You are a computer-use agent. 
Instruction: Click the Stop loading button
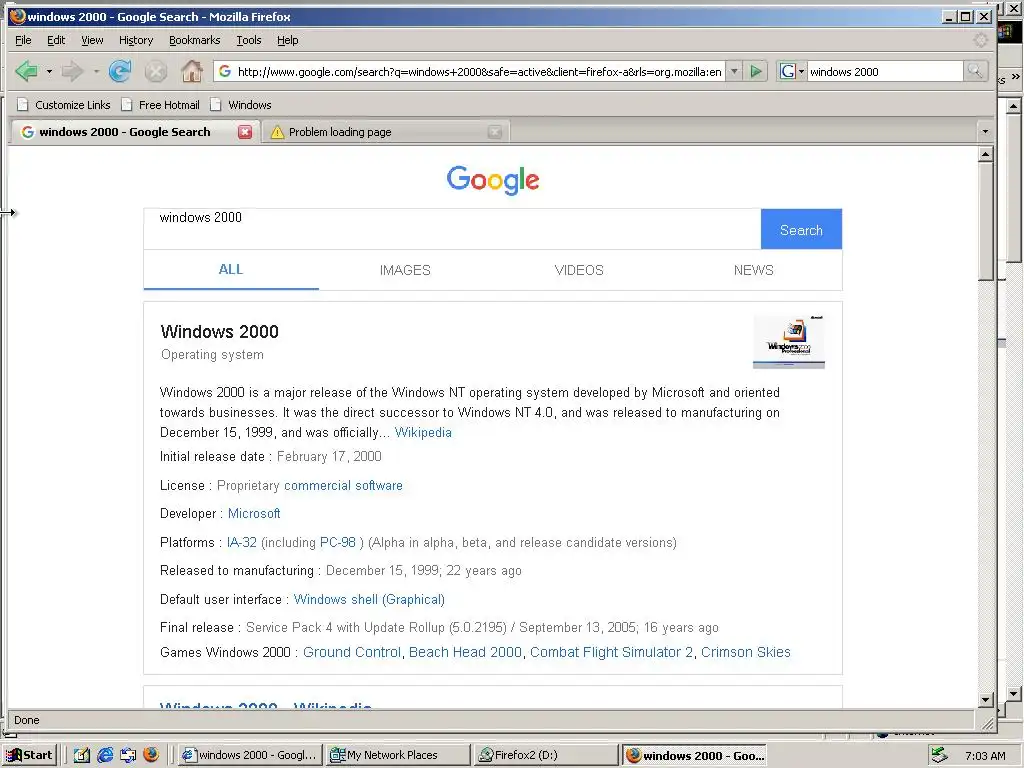click(155, 71)
